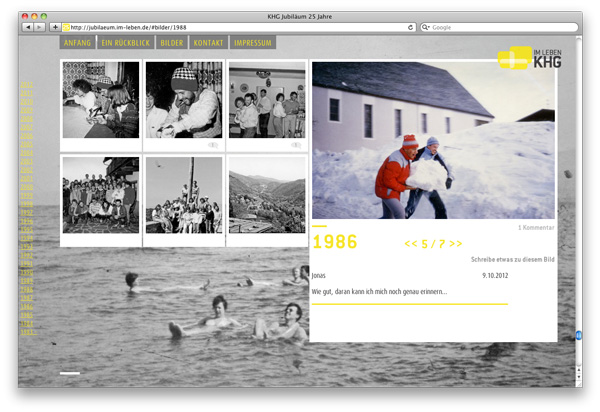Click the browser forward arrow
This screenshot has width=600, height=412.
(x=39, y=27)
